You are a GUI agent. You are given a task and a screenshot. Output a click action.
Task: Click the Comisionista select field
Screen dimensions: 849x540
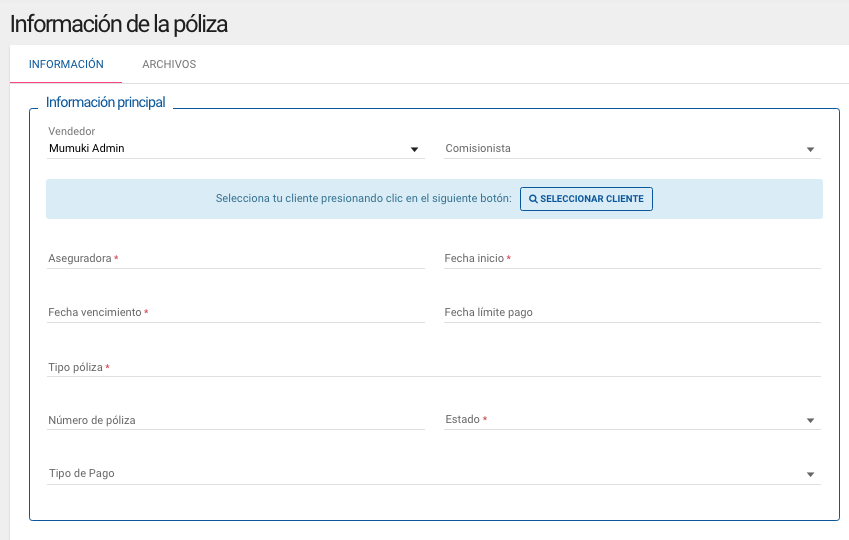click(632, 148)
